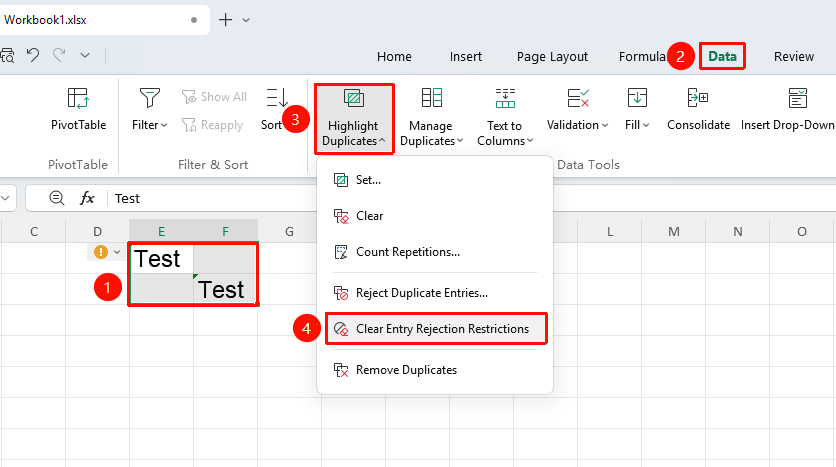This screenshot has width=836, height=467.
Task: Click the fx insert function icon
Action: [87, 198]
